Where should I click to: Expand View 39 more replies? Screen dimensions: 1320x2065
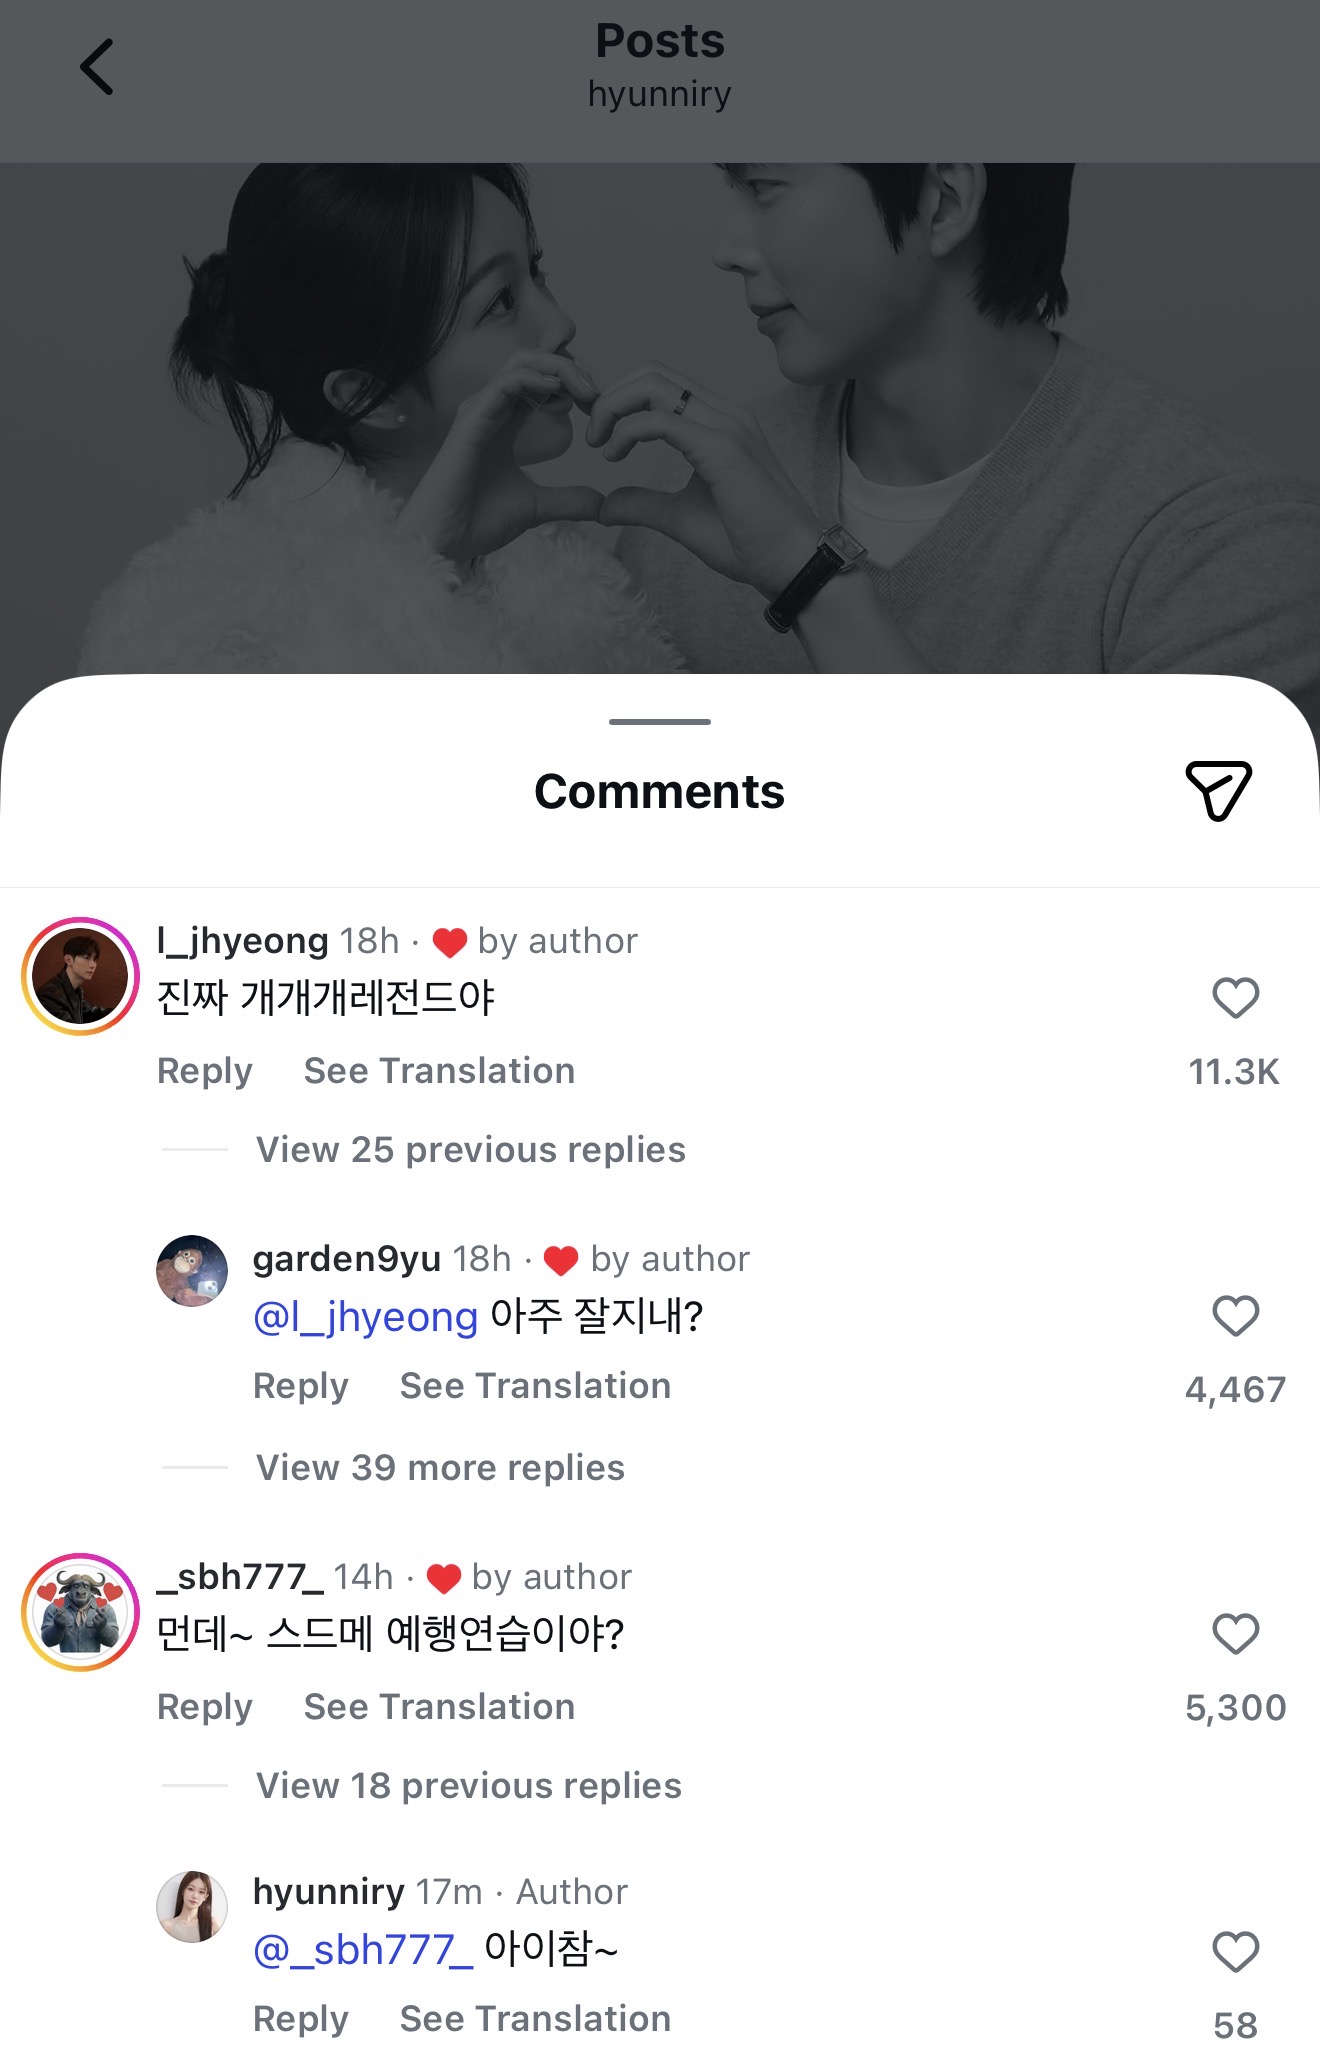click(440, 1468)
